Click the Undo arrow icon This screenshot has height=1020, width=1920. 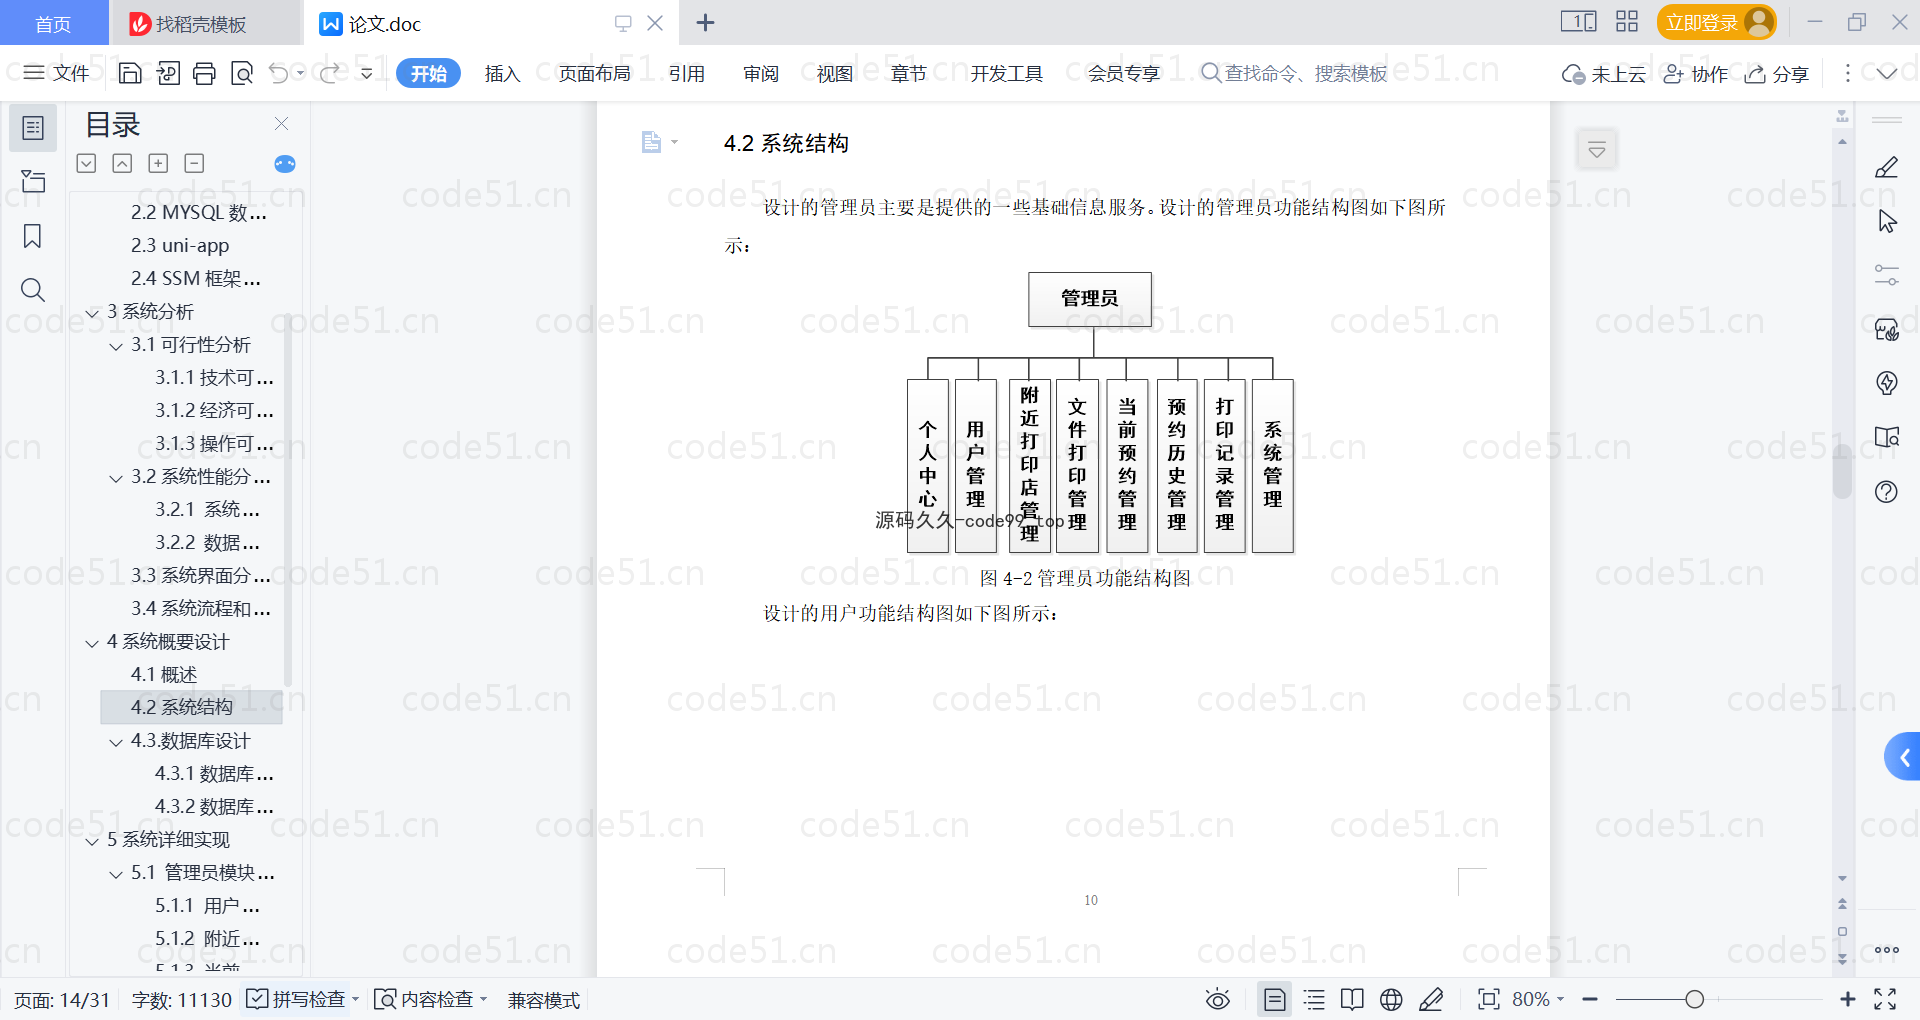tap(279, 73)
